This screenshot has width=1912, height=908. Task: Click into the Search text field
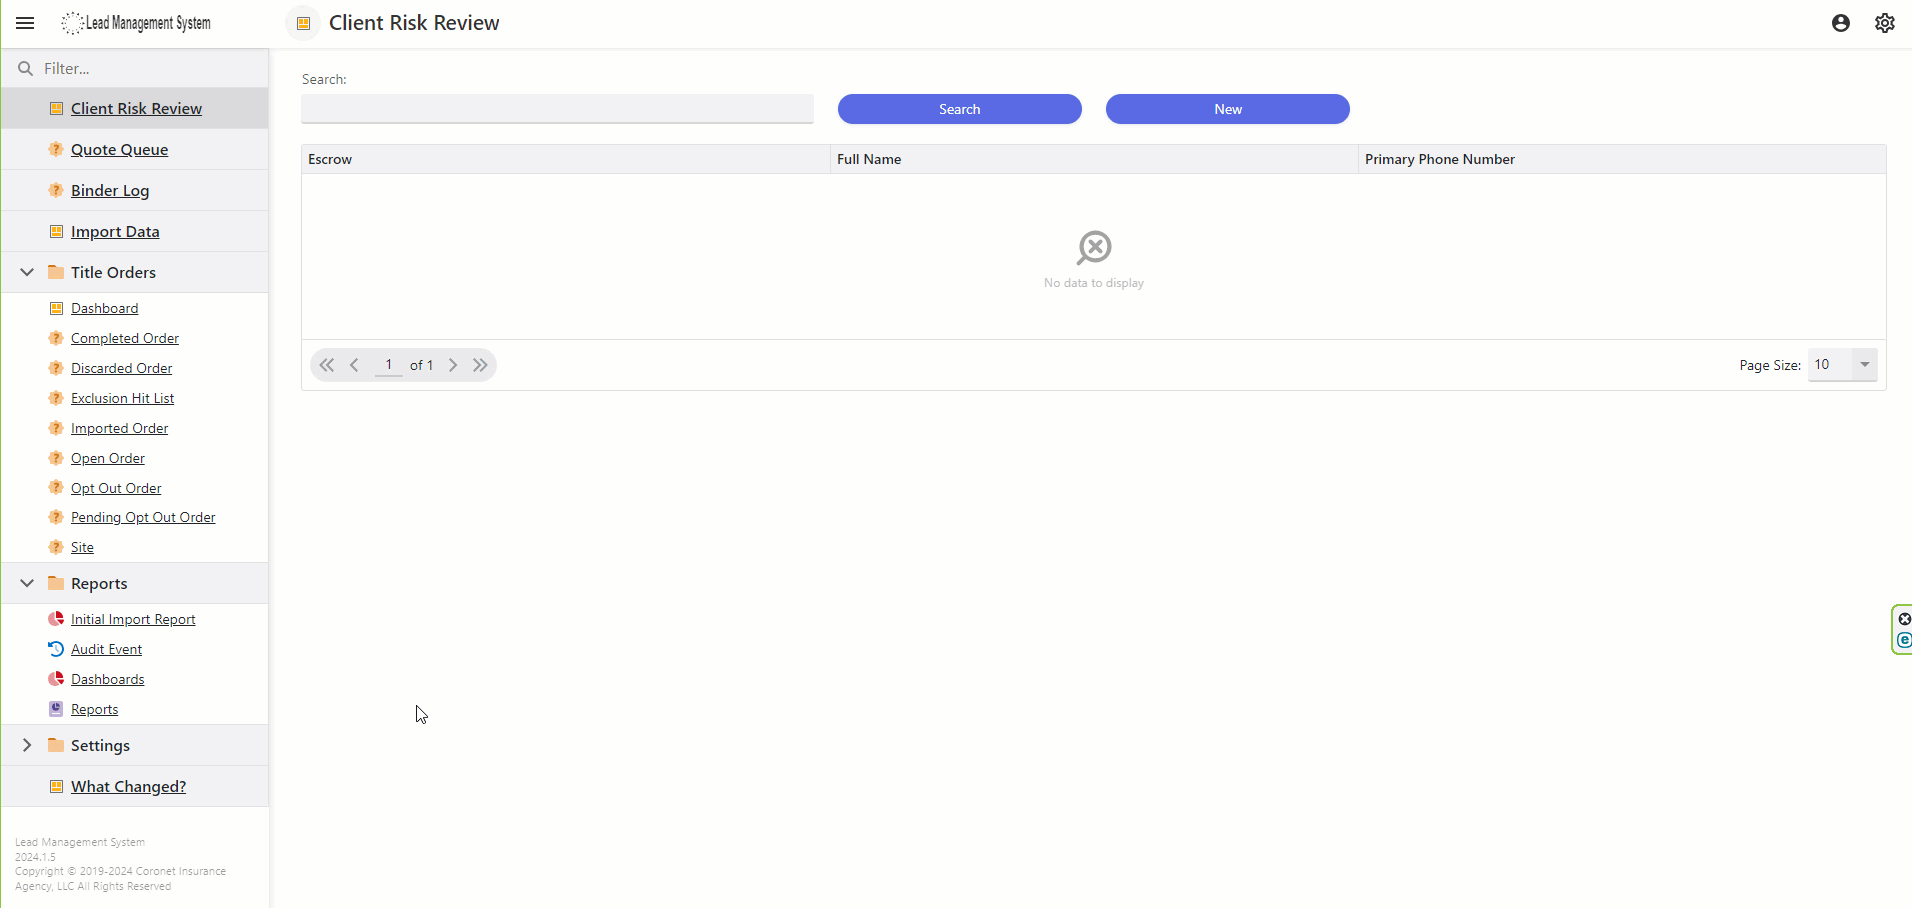557,109
